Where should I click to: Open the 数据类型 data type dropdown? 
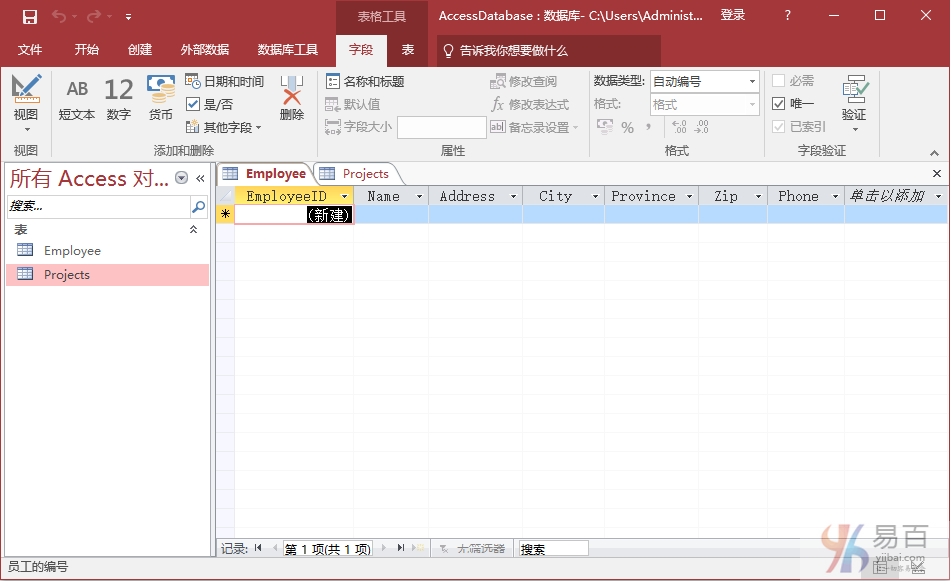click(x=705, y=81)
